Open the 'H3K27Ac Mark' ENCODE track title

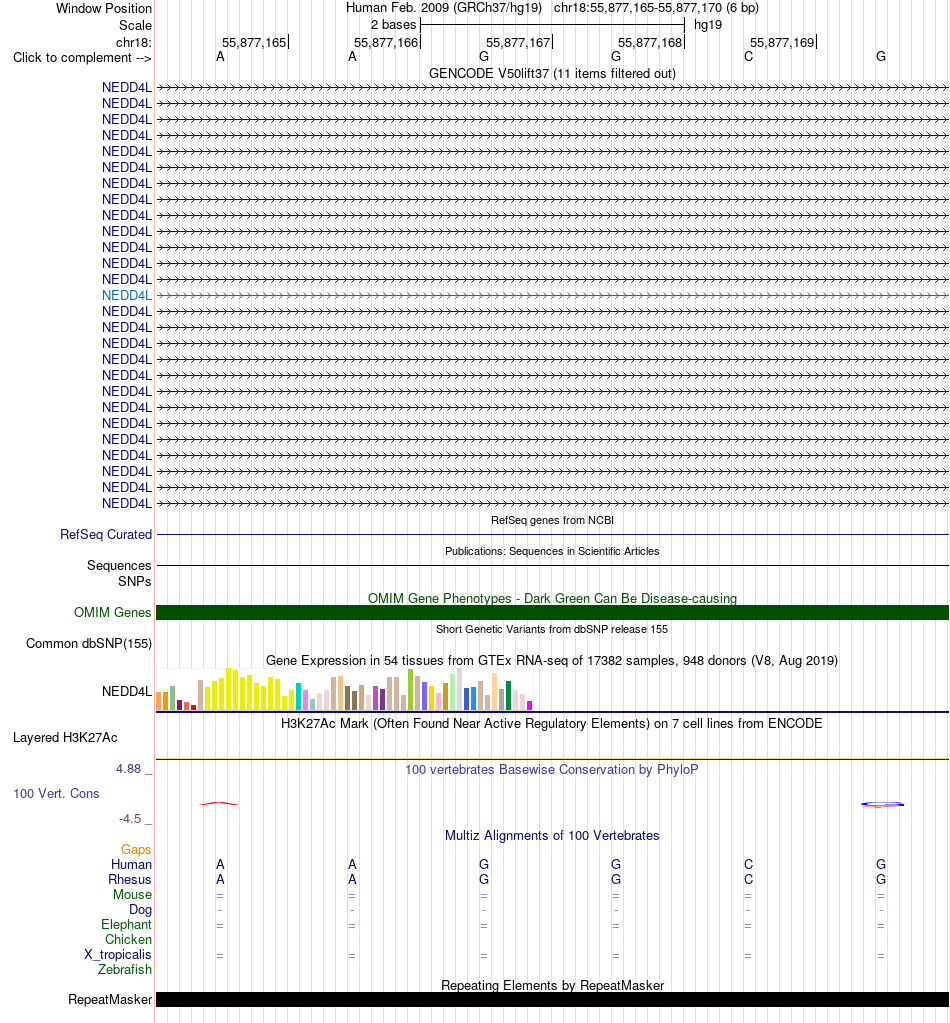[x=552, y=723]
